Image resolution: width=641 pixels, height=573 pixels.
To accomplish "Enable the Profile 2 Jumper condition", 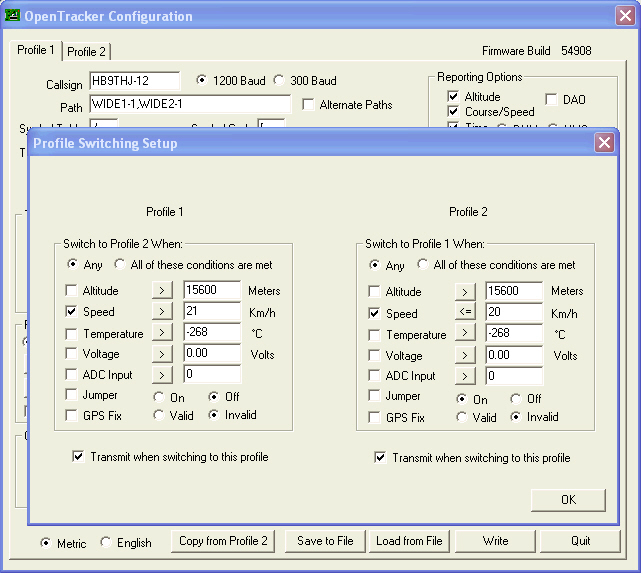I will tap(374, 395).
